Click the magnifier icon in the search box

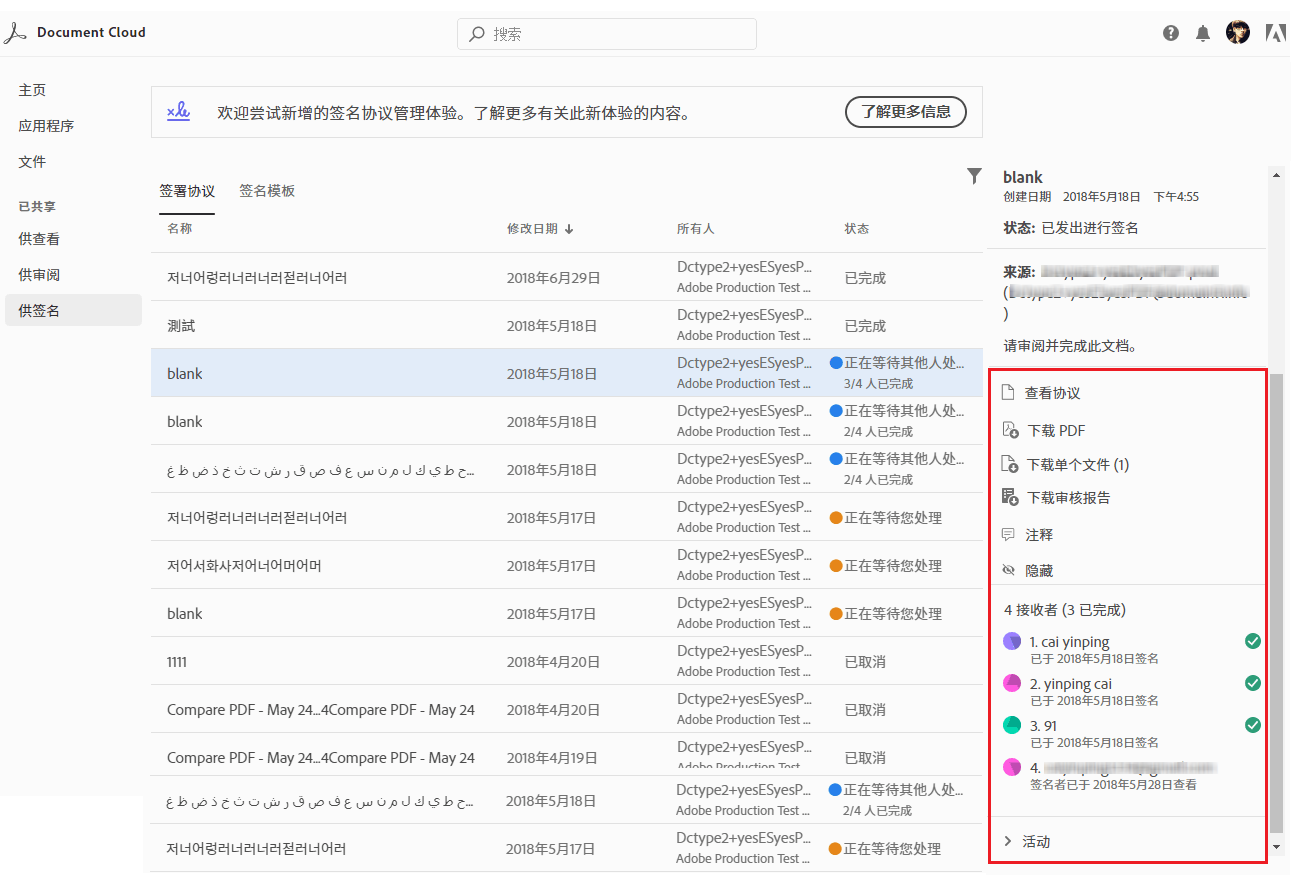(477, 34)
